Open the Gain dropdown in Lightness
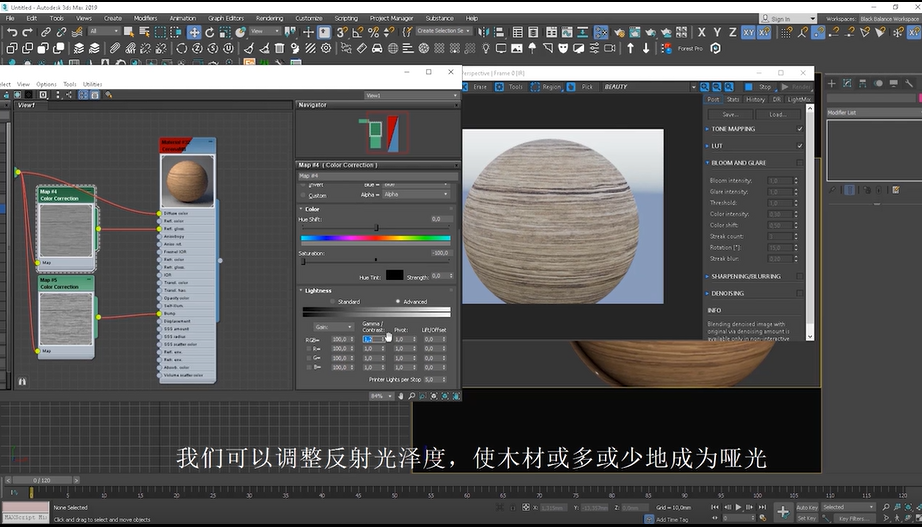This screenshot has height=527, width=922. pos(333,326)
